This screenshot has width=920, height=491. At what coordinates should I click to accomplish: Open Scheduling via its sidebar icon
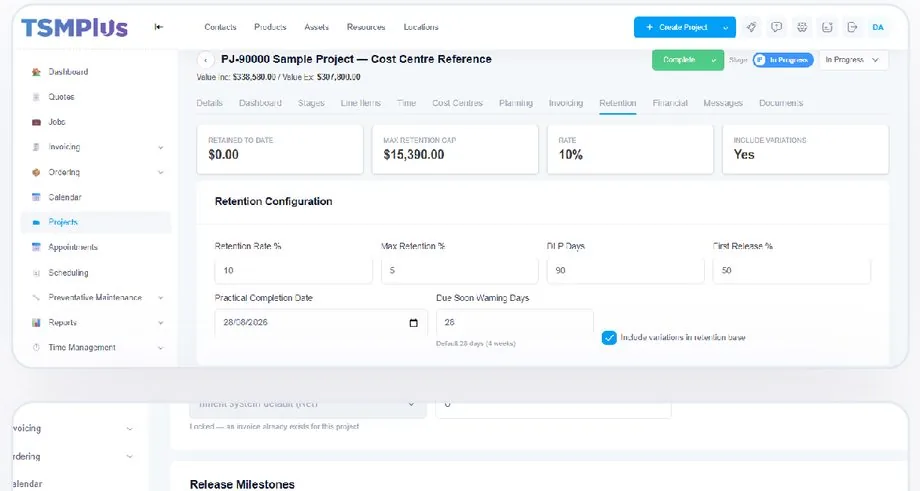[36, 273]
